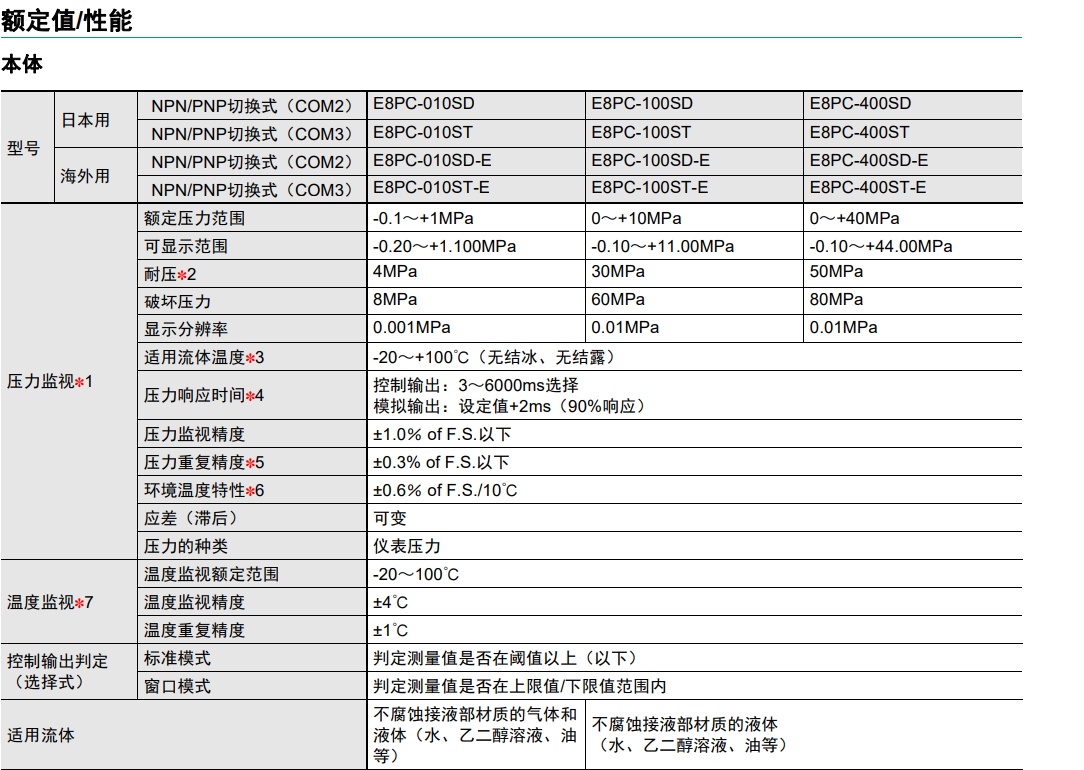Image resolution: width=1084 pixels, height=770 pixels.
Task: Click the value 0~+10MPa
Action: pos(636,218)
